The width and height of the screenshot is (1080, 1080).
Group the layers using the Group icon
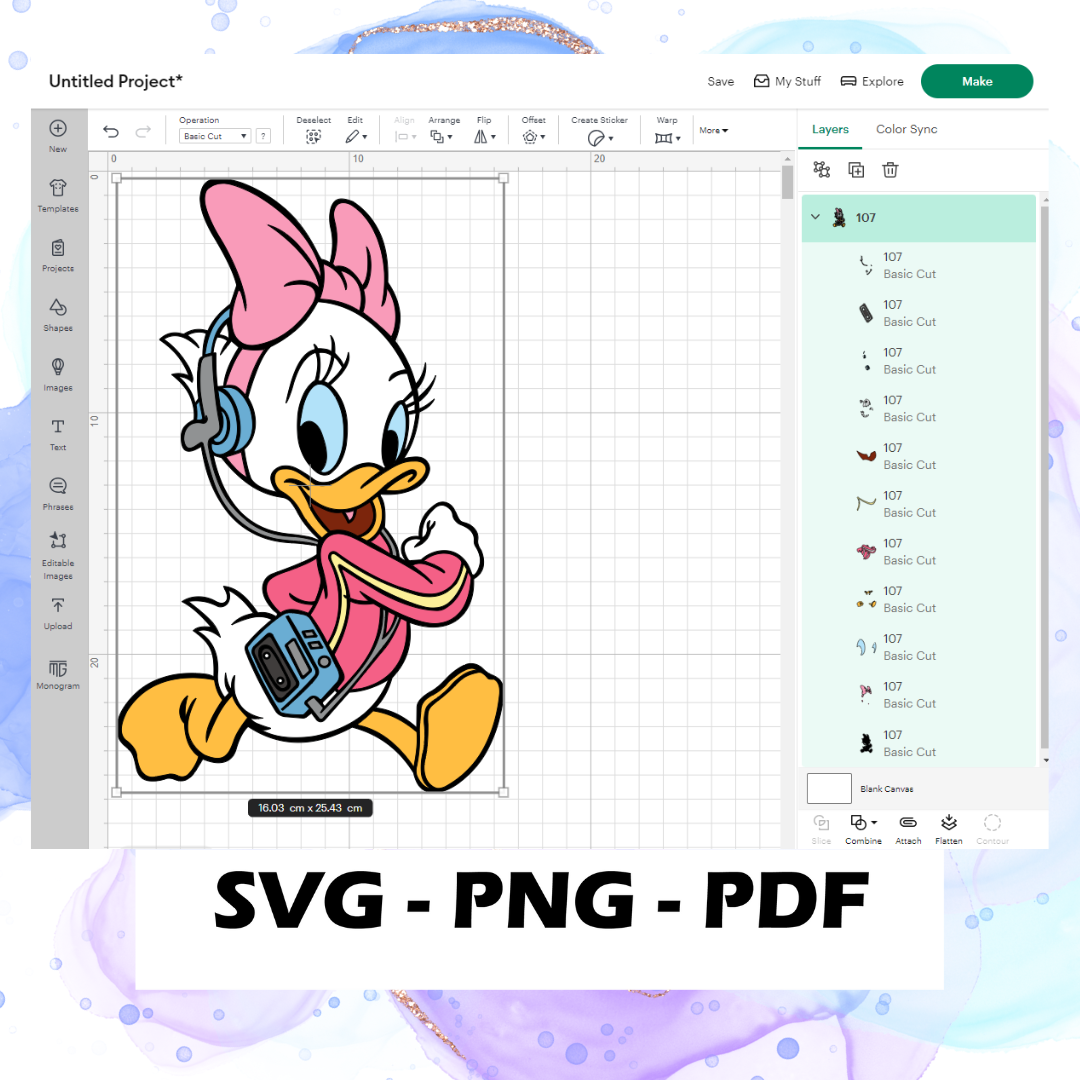click(822, 169)
